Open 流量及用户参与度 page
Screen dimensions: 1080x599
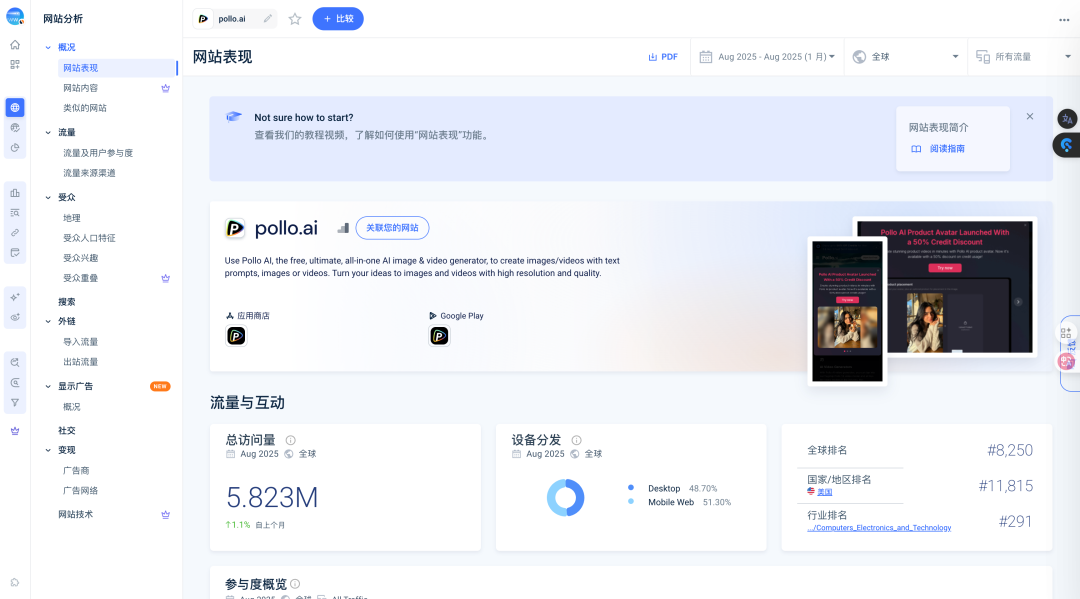(x=98, y=153)
